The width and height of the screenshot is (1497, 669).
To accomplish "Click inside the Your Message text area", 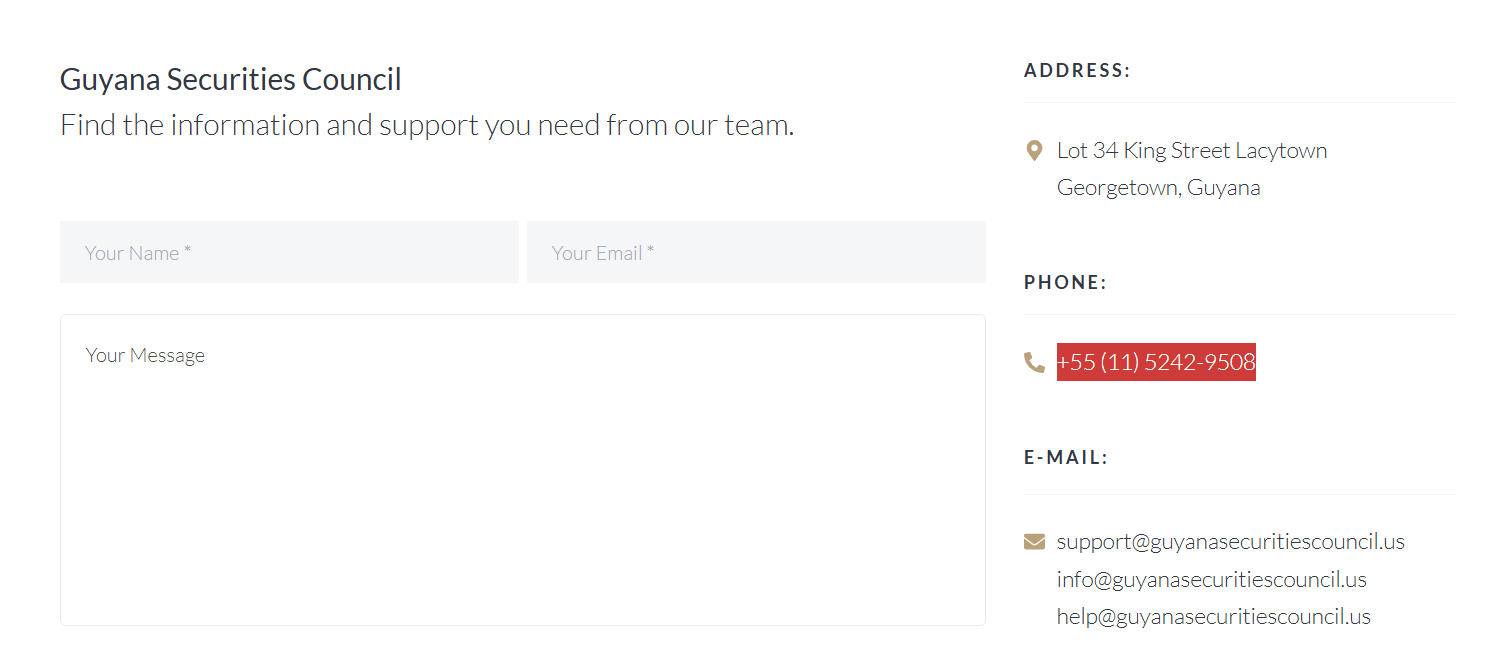I will coord(522,470).
